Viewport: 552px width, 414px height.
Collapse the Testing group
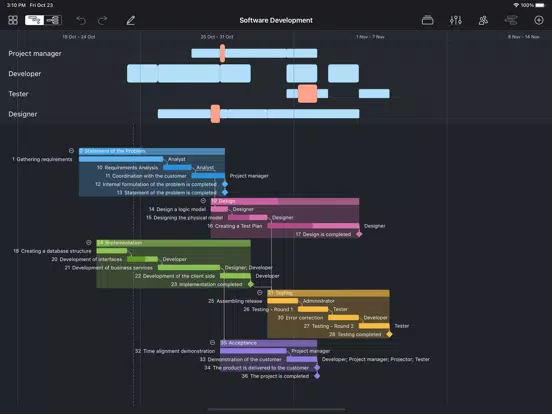coord(259,293)
